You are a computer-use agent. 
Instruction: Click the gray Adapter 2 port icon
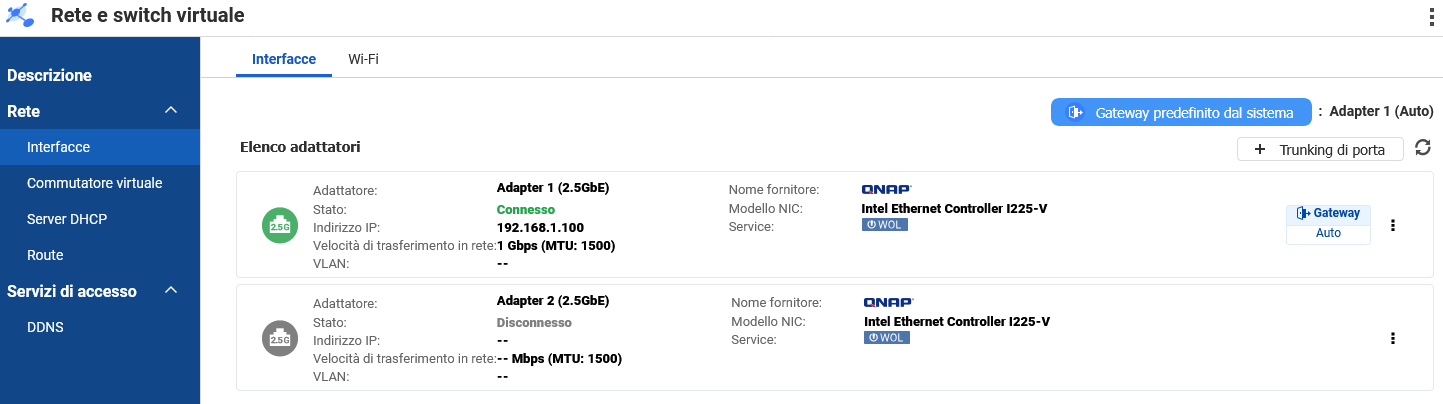(x=279, y=338)
